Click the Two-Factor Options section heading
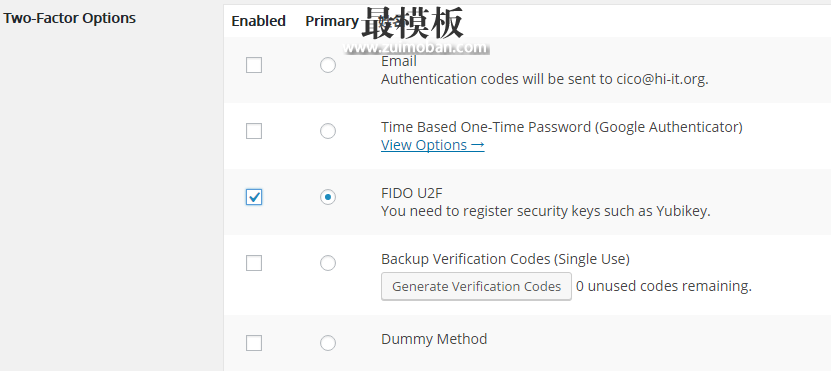This screenshot has width=831, height=371. click(70, 18)
